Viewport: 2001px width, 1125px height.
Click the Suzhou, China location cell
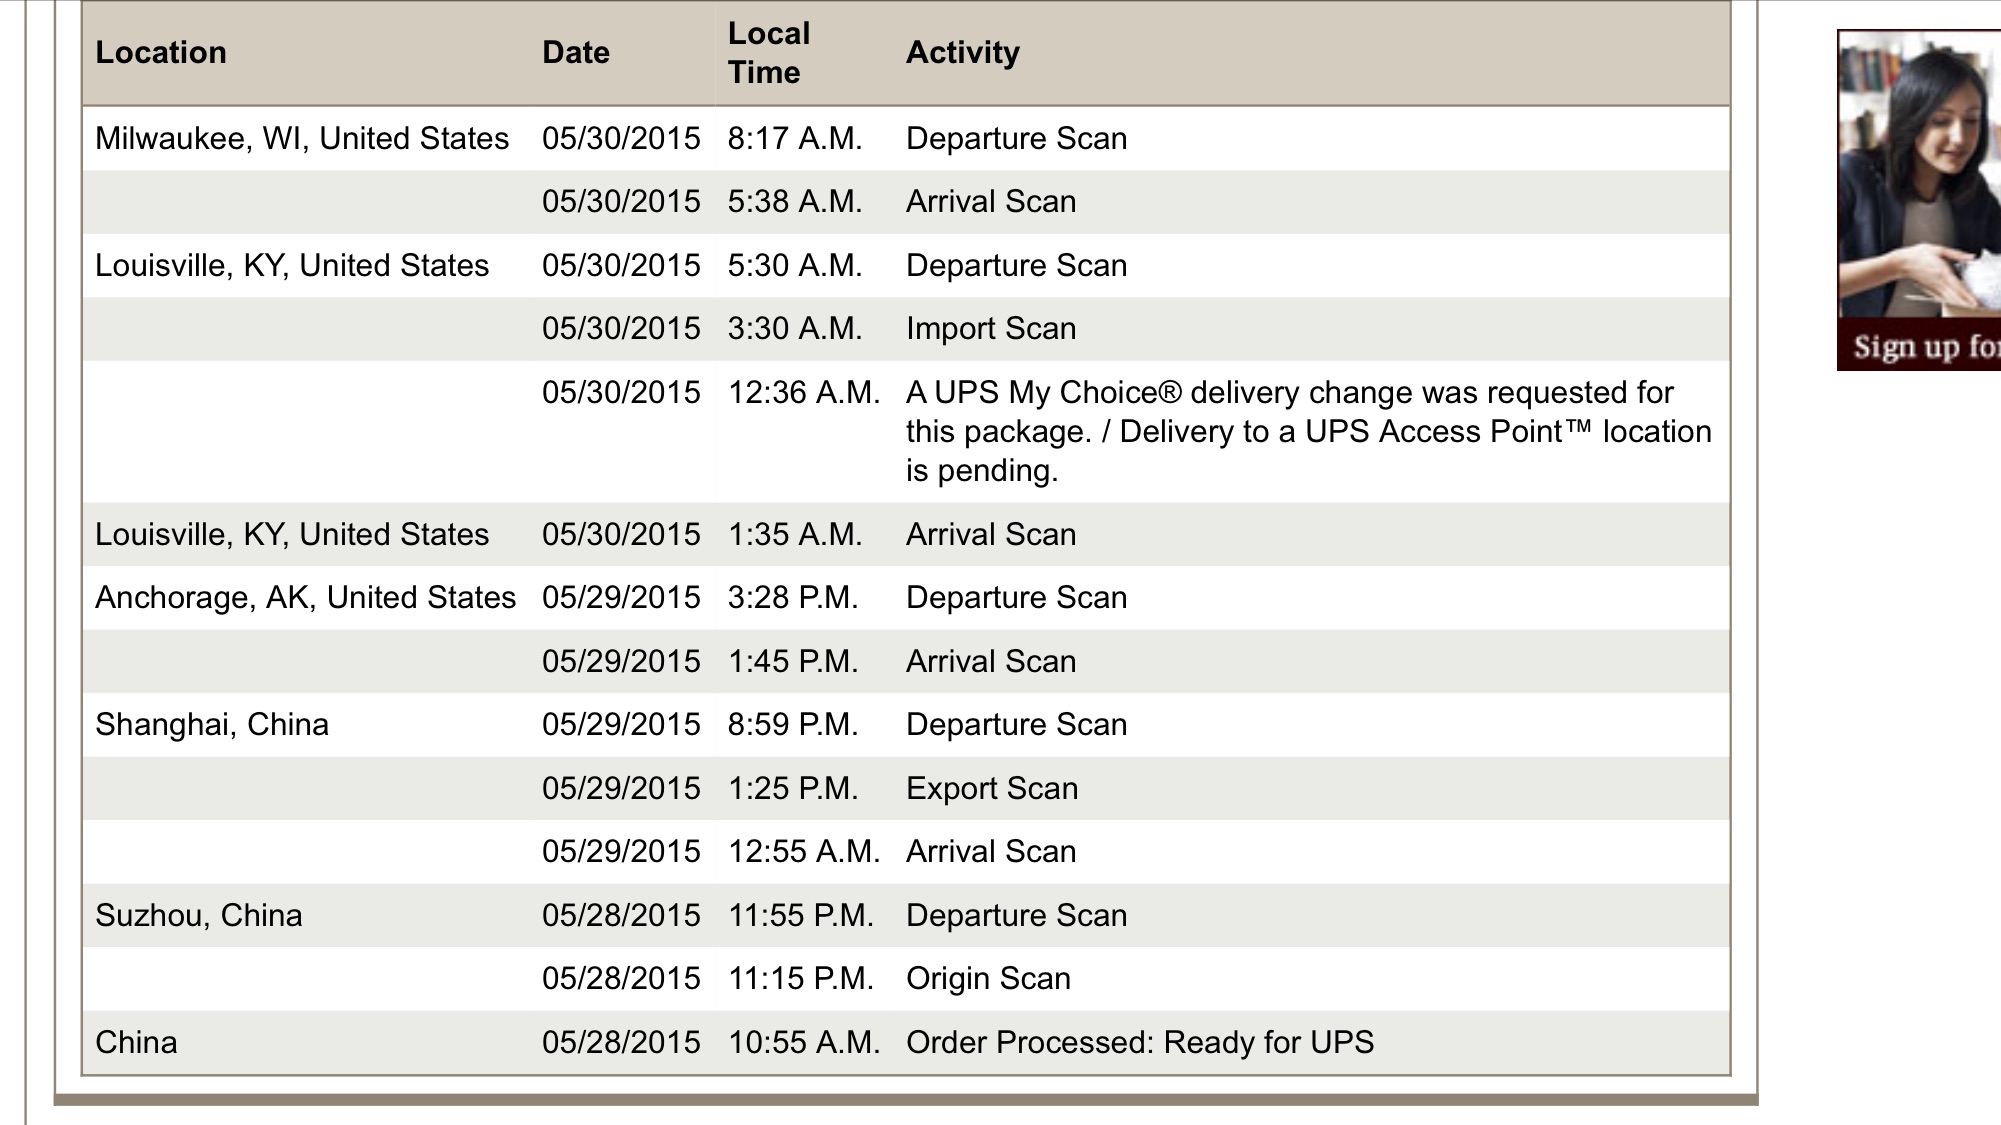pyautogui.click(x=198, y=916)
